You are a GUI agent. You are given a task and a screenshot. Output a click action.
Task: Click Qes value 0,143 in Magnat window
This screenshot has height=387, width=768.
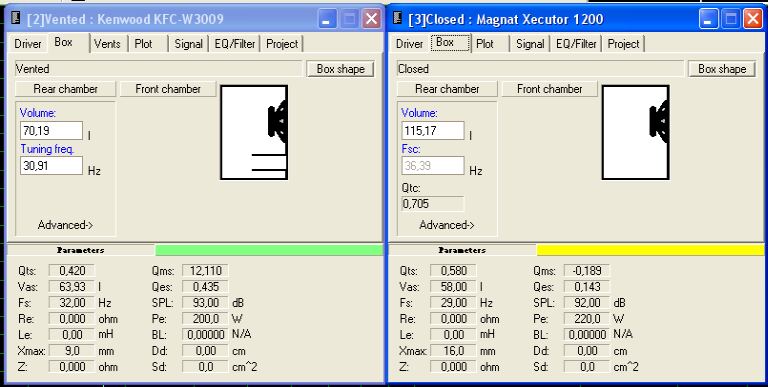click(x=587, y=287)
